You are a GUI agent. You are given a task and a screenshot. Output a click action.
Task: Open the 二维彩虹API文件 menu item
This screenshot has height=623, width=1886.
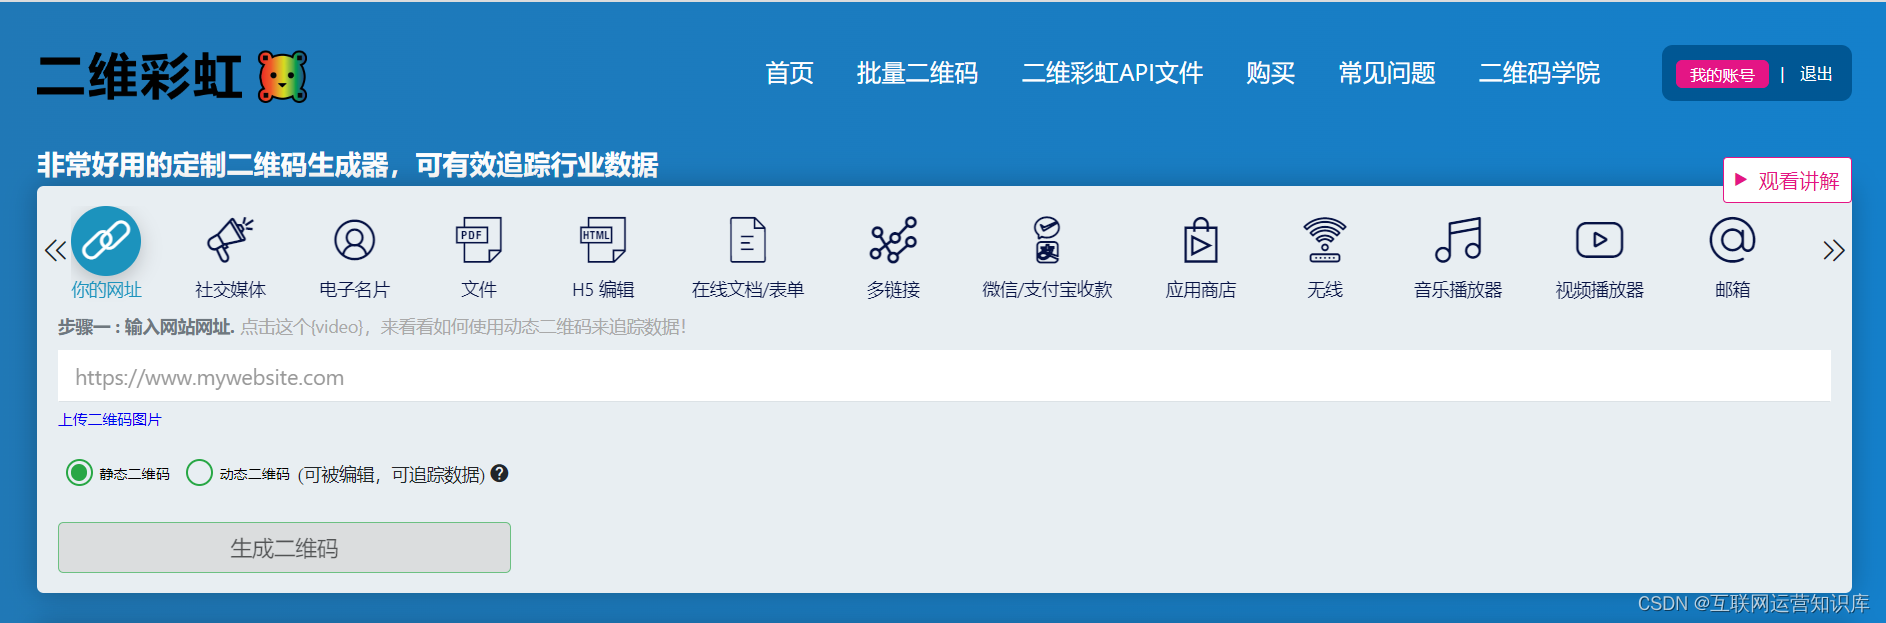1112,73
